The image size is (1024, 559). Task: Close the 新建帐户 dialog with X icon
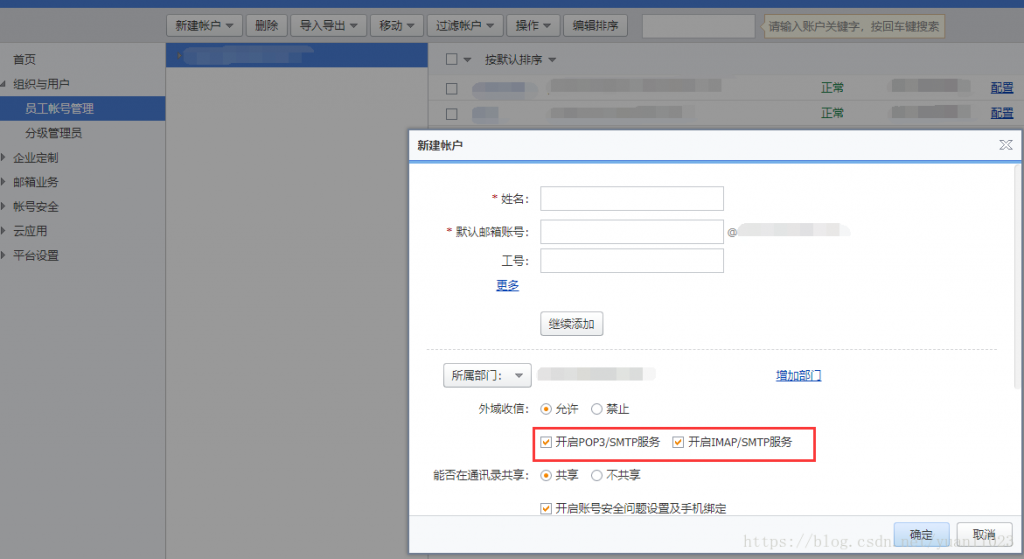pyautogui.click(x=1005, y=146)
